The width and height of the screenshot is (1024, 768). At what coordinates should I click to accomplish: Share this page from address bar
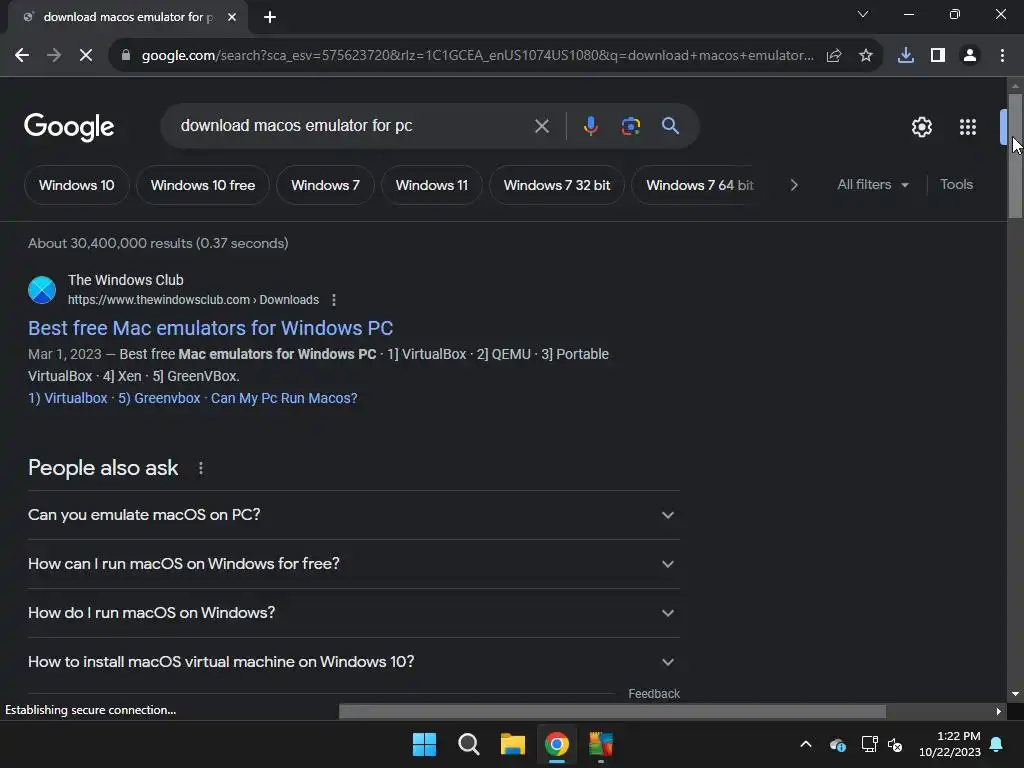[x=834, y=56]
